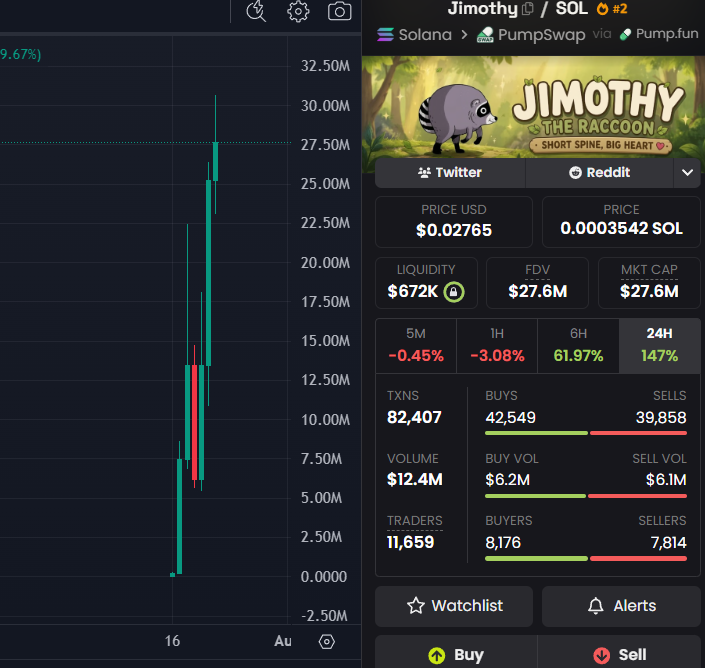Click the MKT CAP $27.6M box

pos(649,283)
